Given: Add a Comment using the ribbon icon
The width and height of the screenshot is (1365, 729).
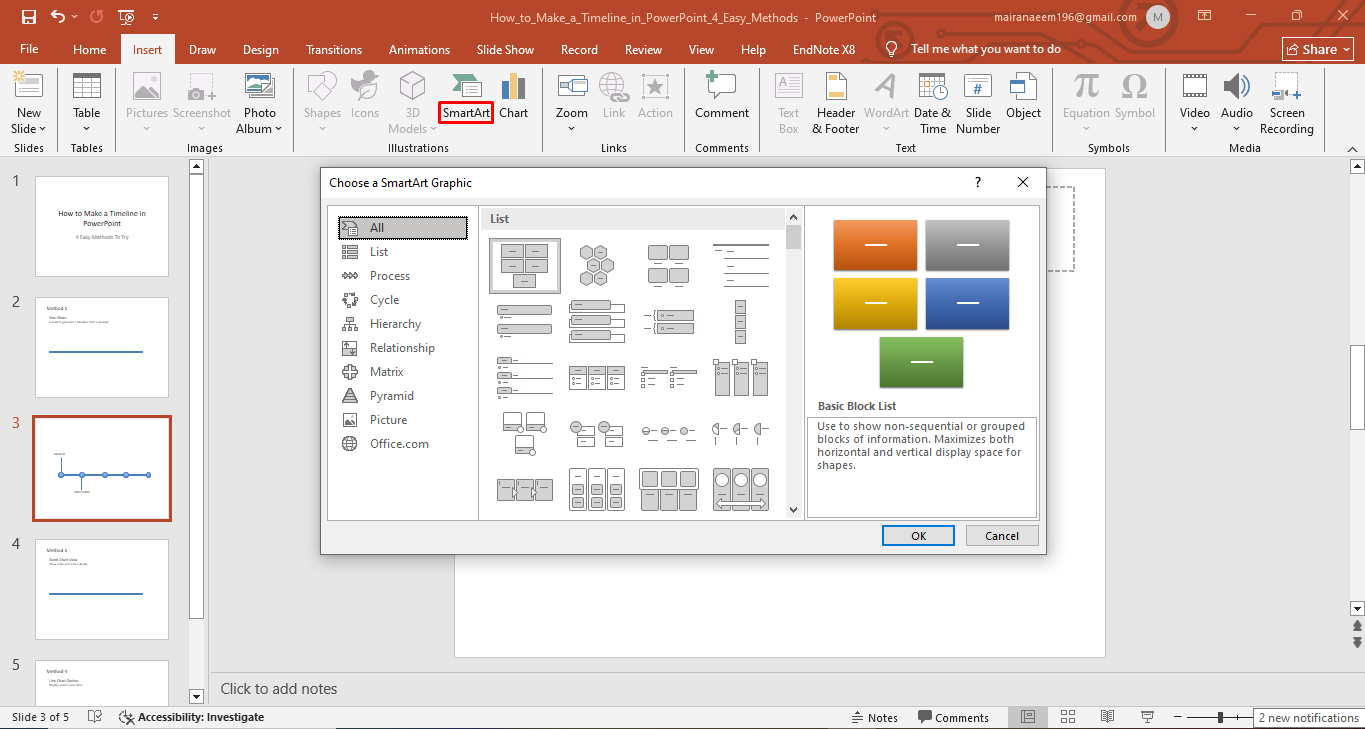Looking at the screenshot, I should [x=722, y=97].
